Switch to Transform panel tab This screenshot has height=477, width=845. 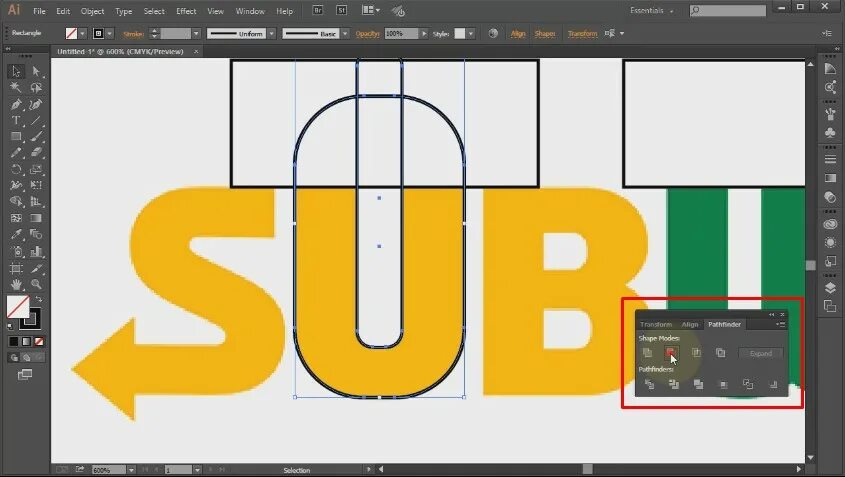point(656,324)
